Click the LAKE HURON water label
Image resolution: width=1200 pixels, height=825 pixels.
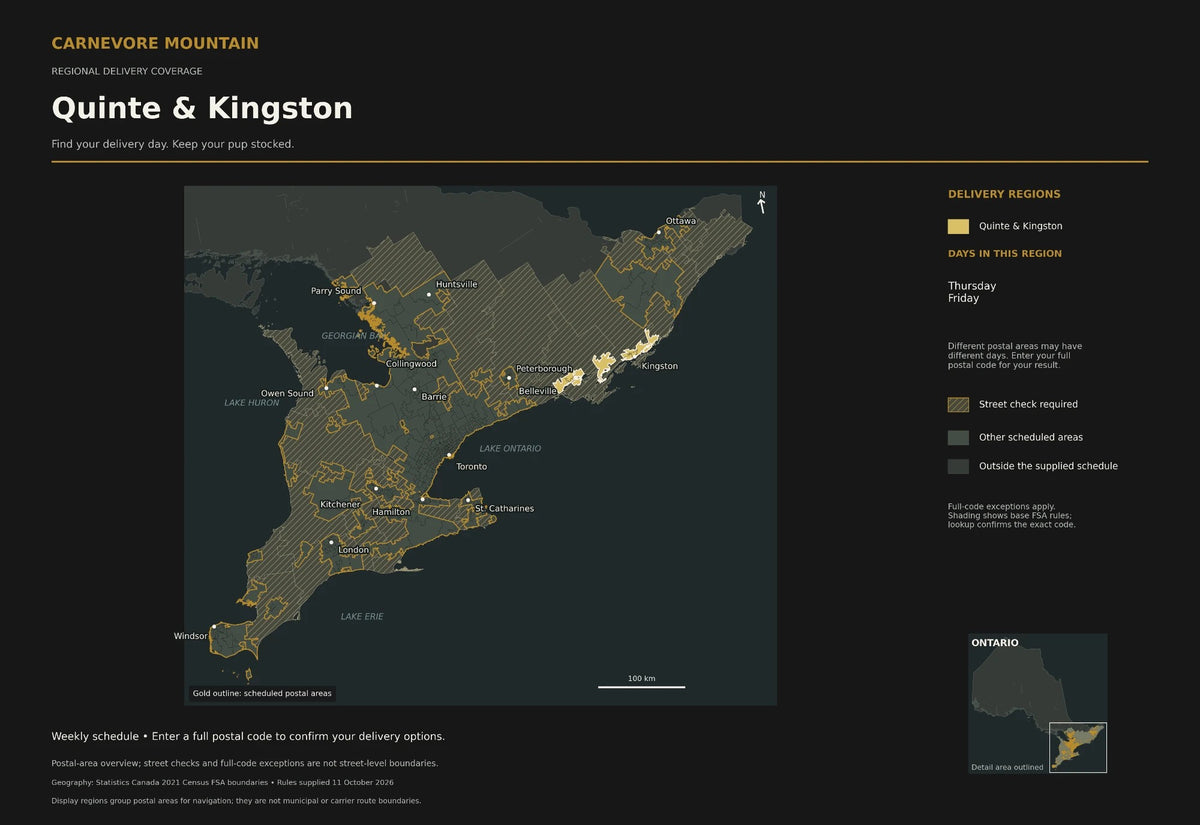(x=252, y=403)
